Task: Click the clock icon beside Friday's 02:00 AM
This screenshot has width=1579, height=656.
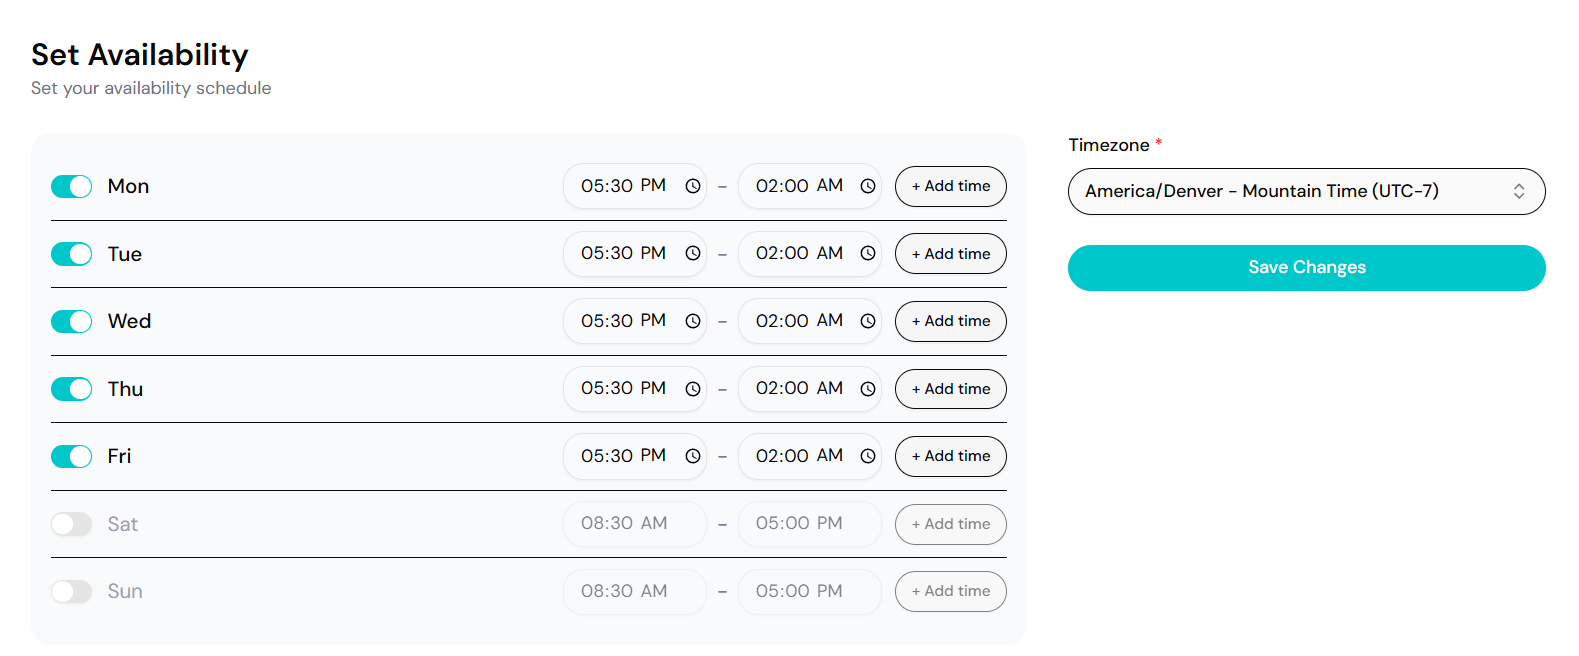Action: click(x=867, y=456)
